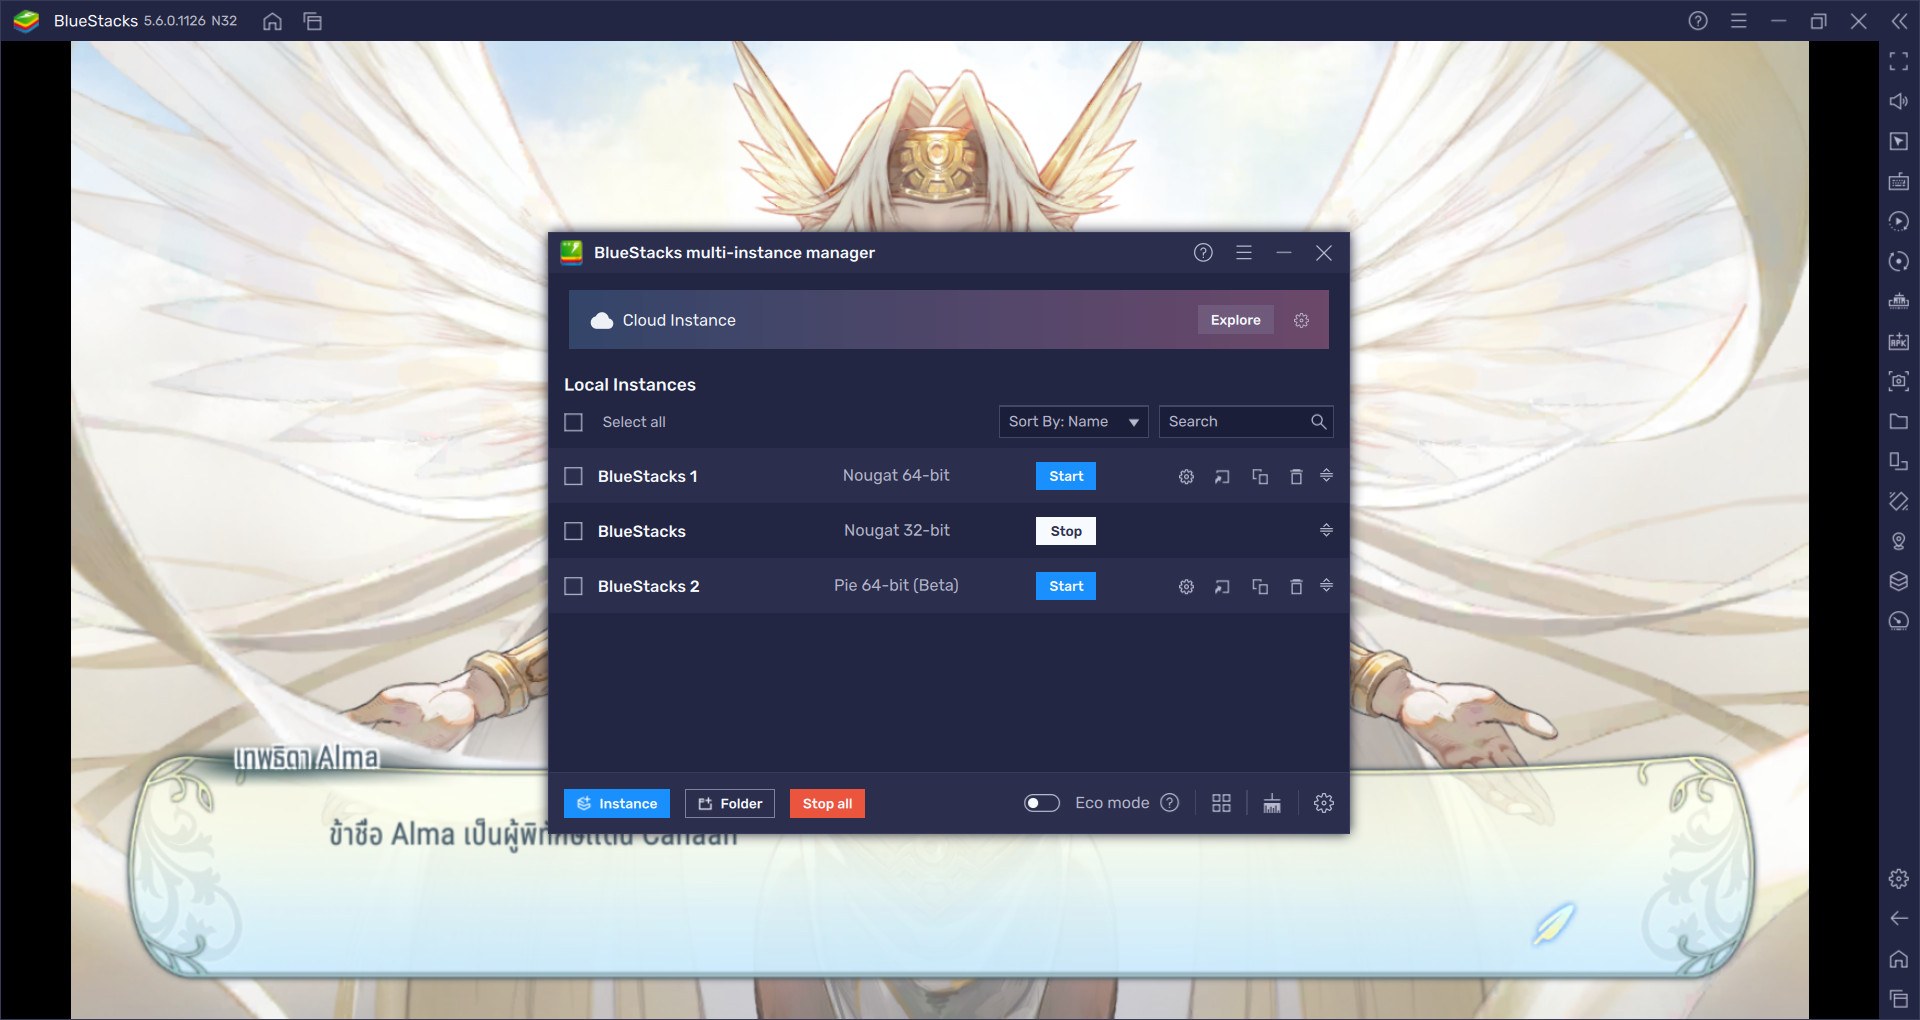The height and width of the screenshot is (1020, 1920).
Task: Click Android home icon in sidebar
Action: click(x=1899, y=959)
